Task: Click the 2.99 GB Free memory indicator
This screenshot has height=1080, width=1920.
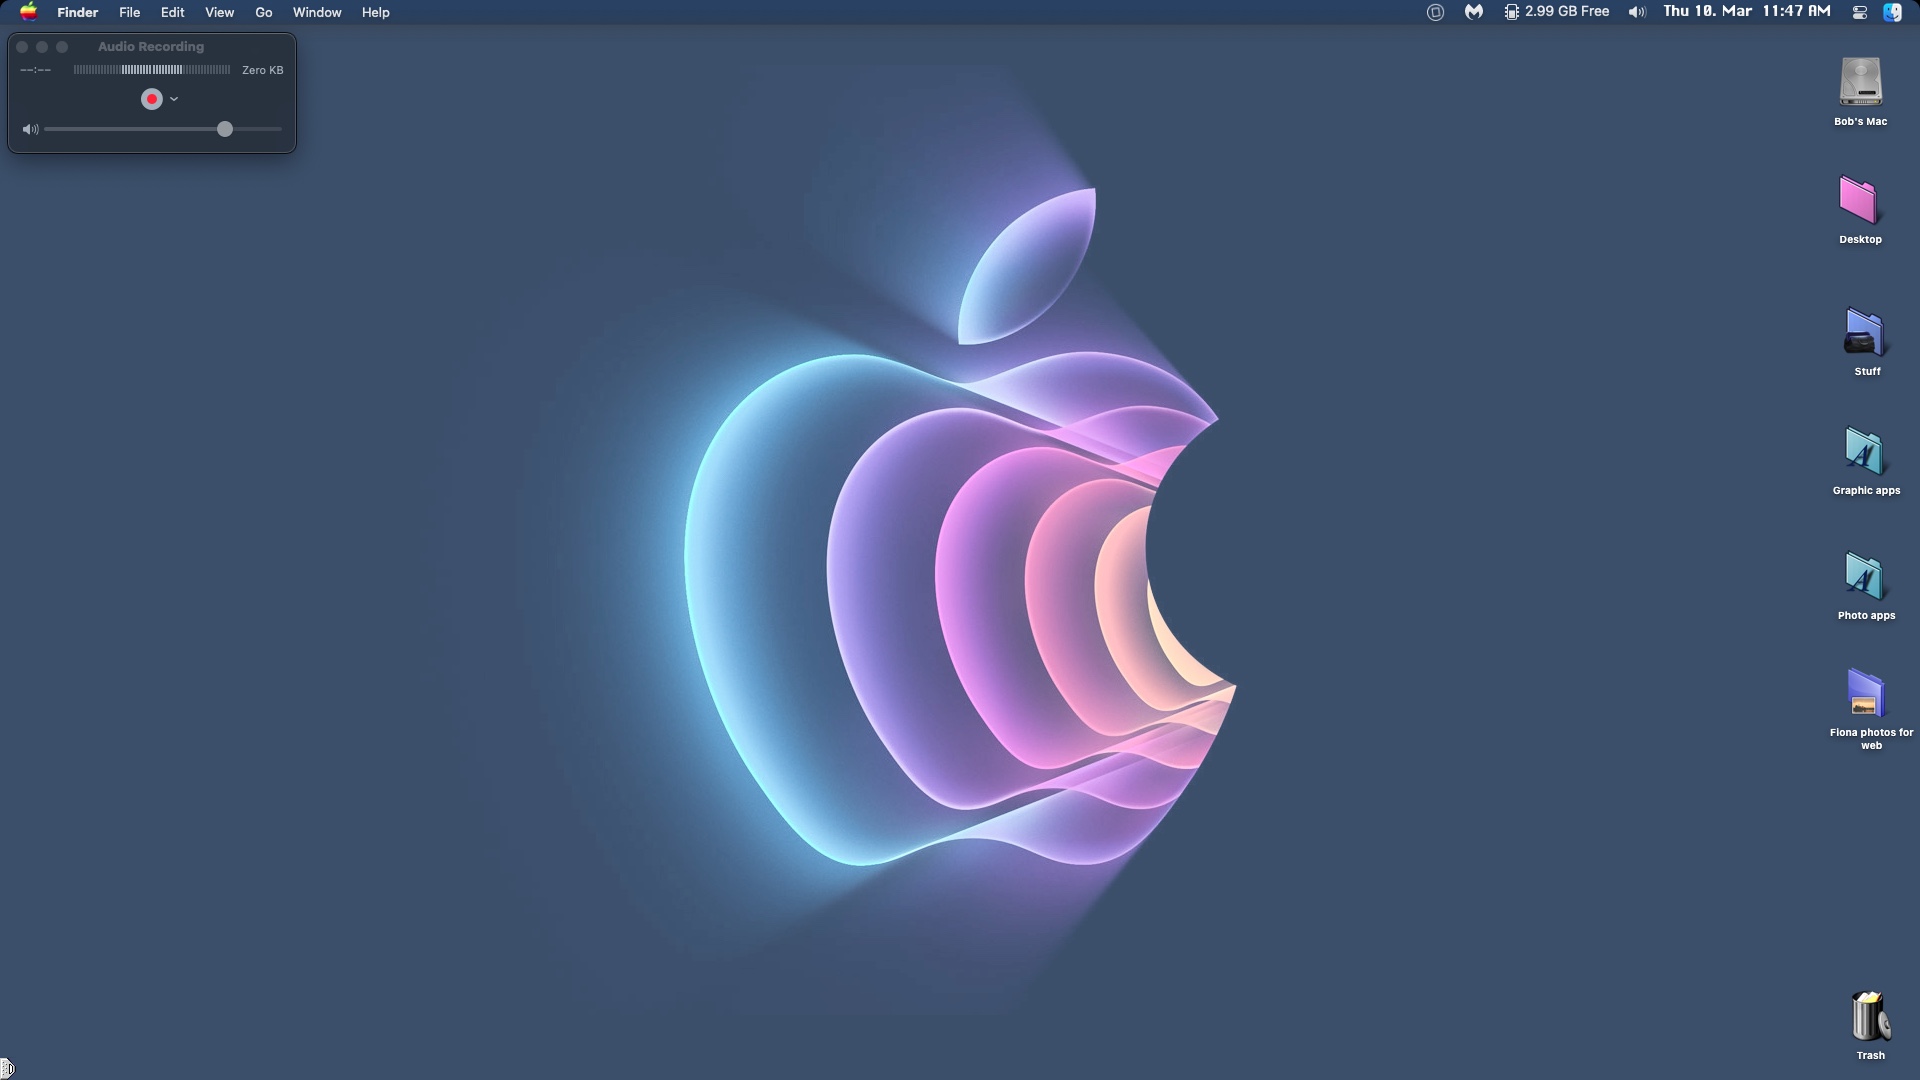Action: click(1557, 12)
